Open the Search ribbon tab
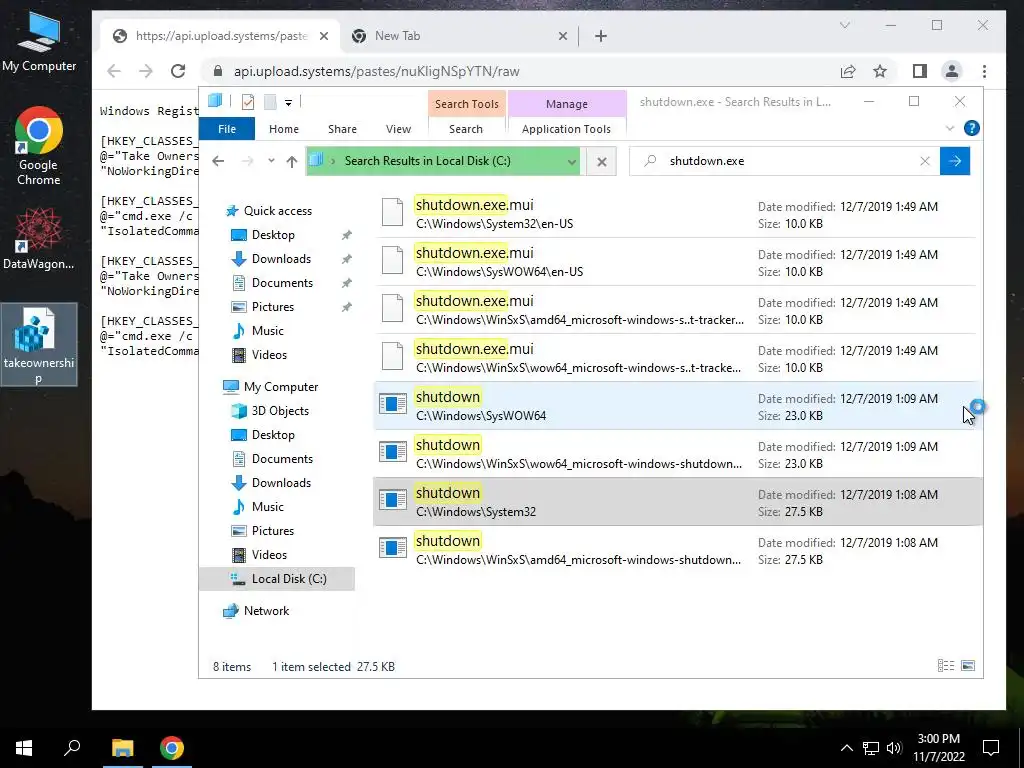 (466, 129)
